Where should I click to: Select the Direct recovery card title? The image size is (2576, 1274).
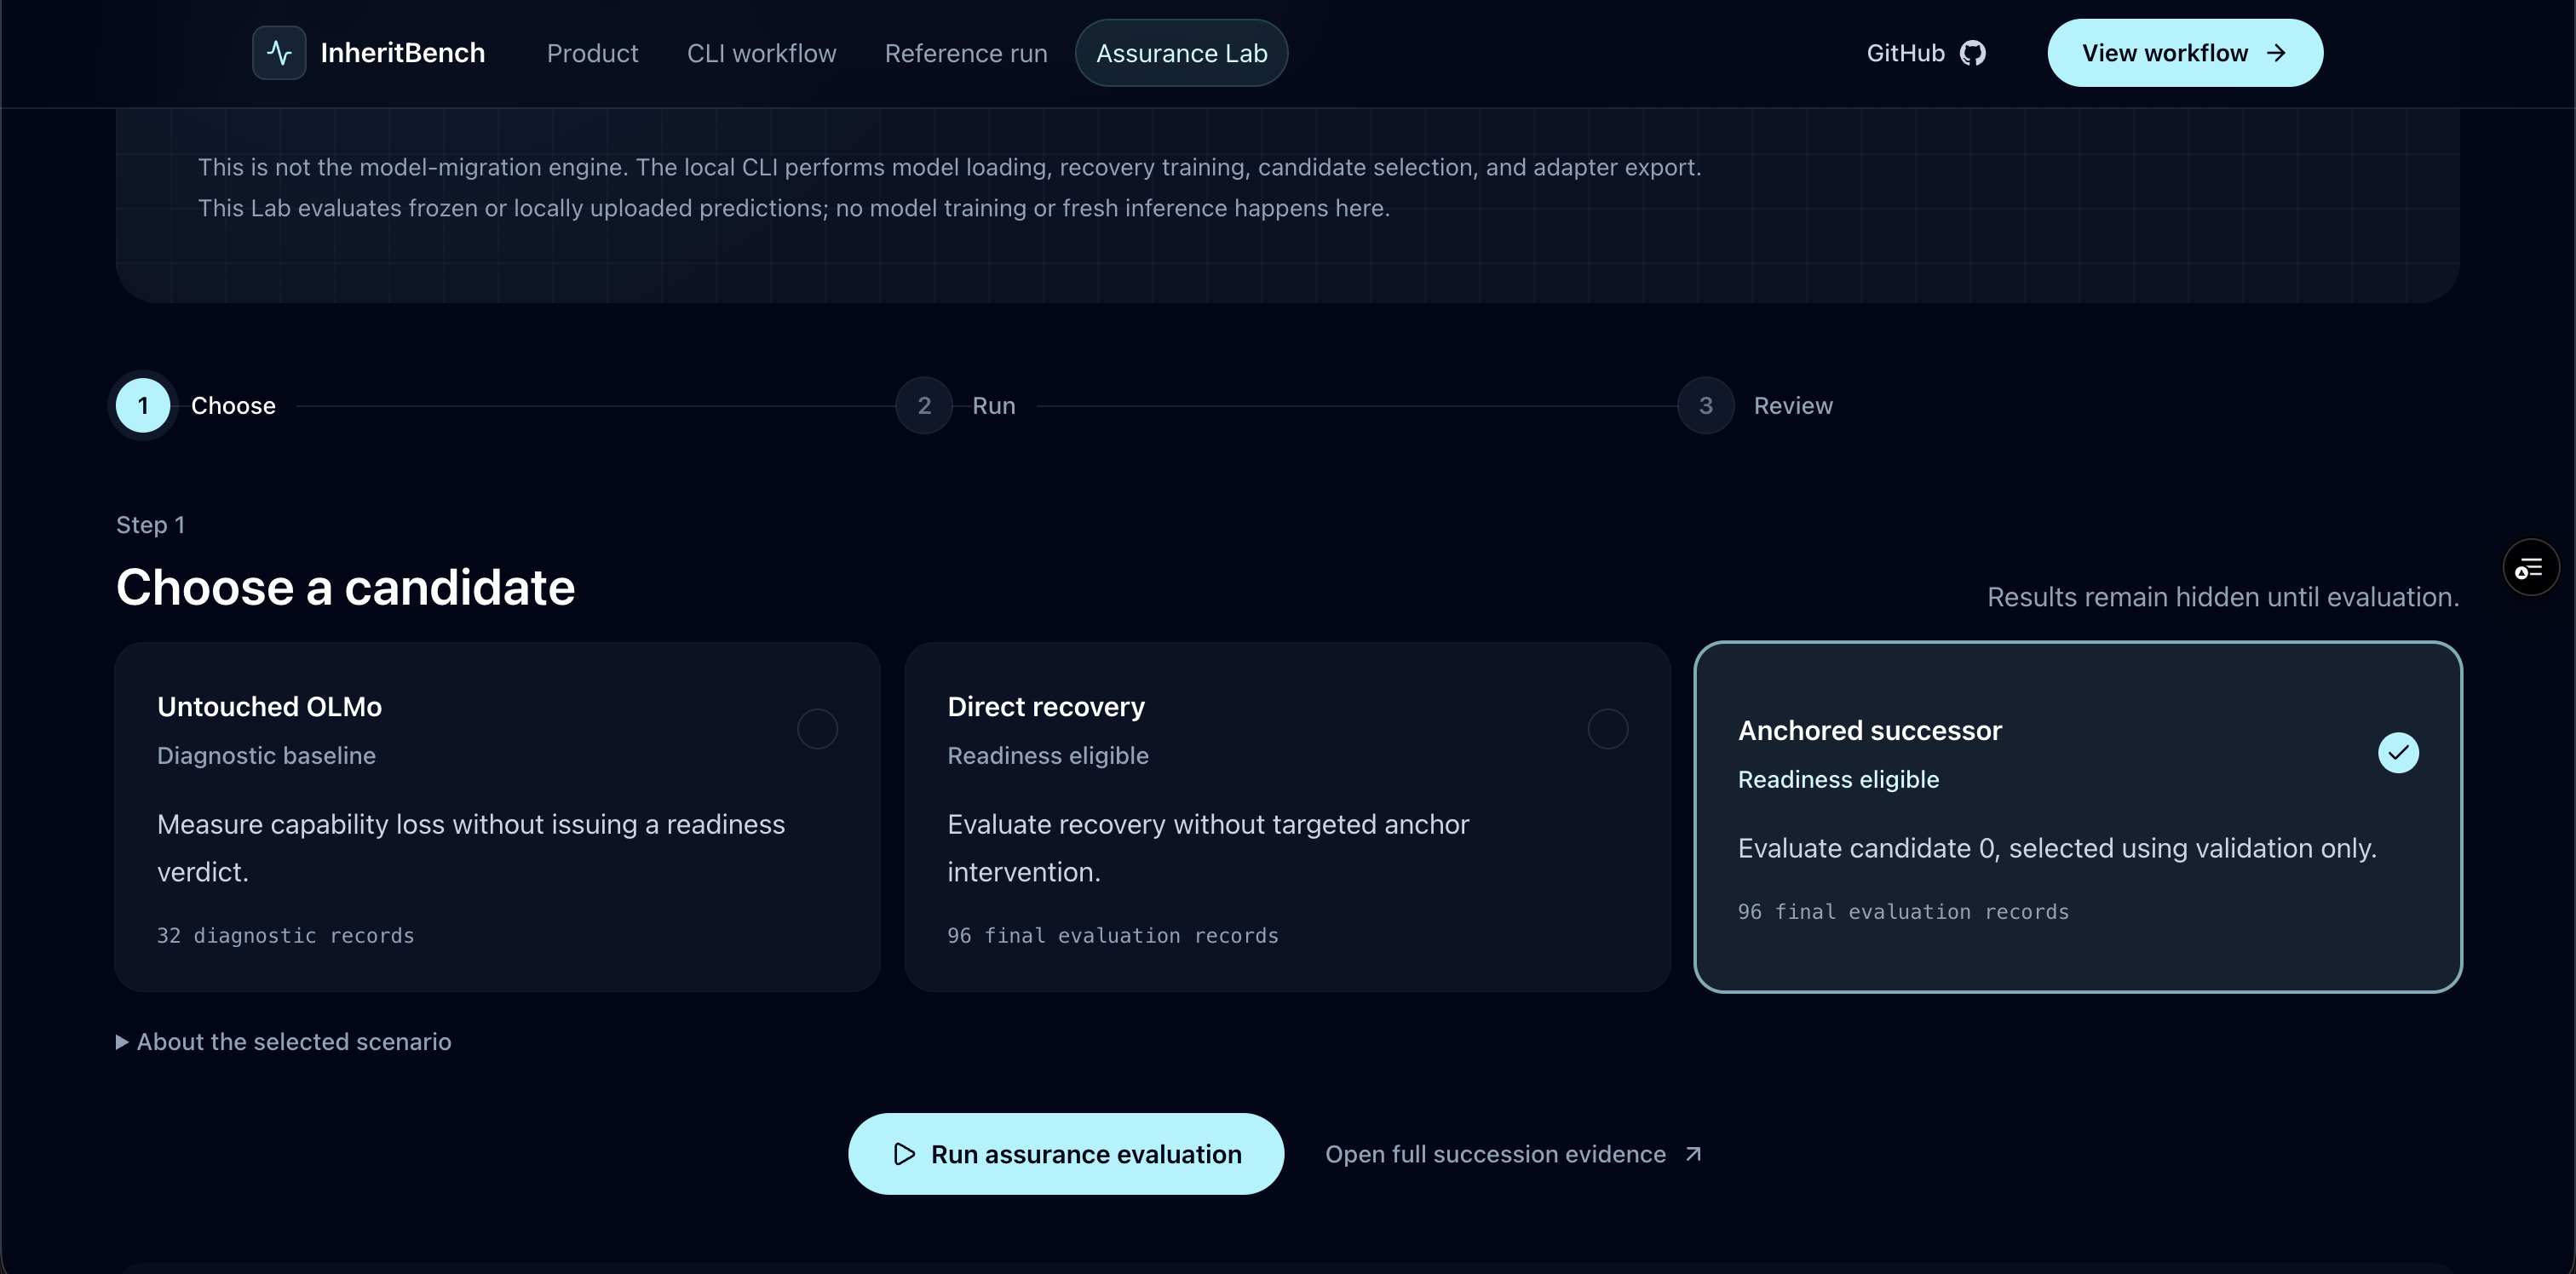tap(1046, 707)
